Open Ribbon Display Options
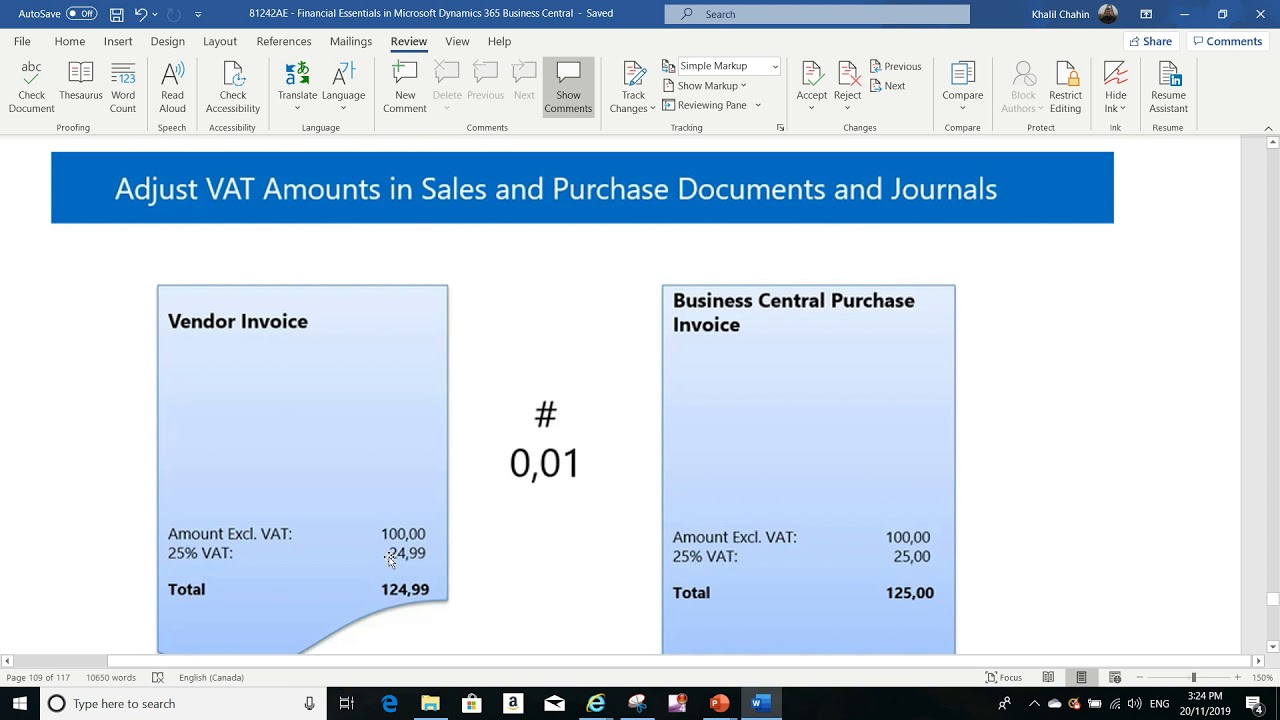The height and width of the screenshot is (720, 1280). coord(1146,14)
